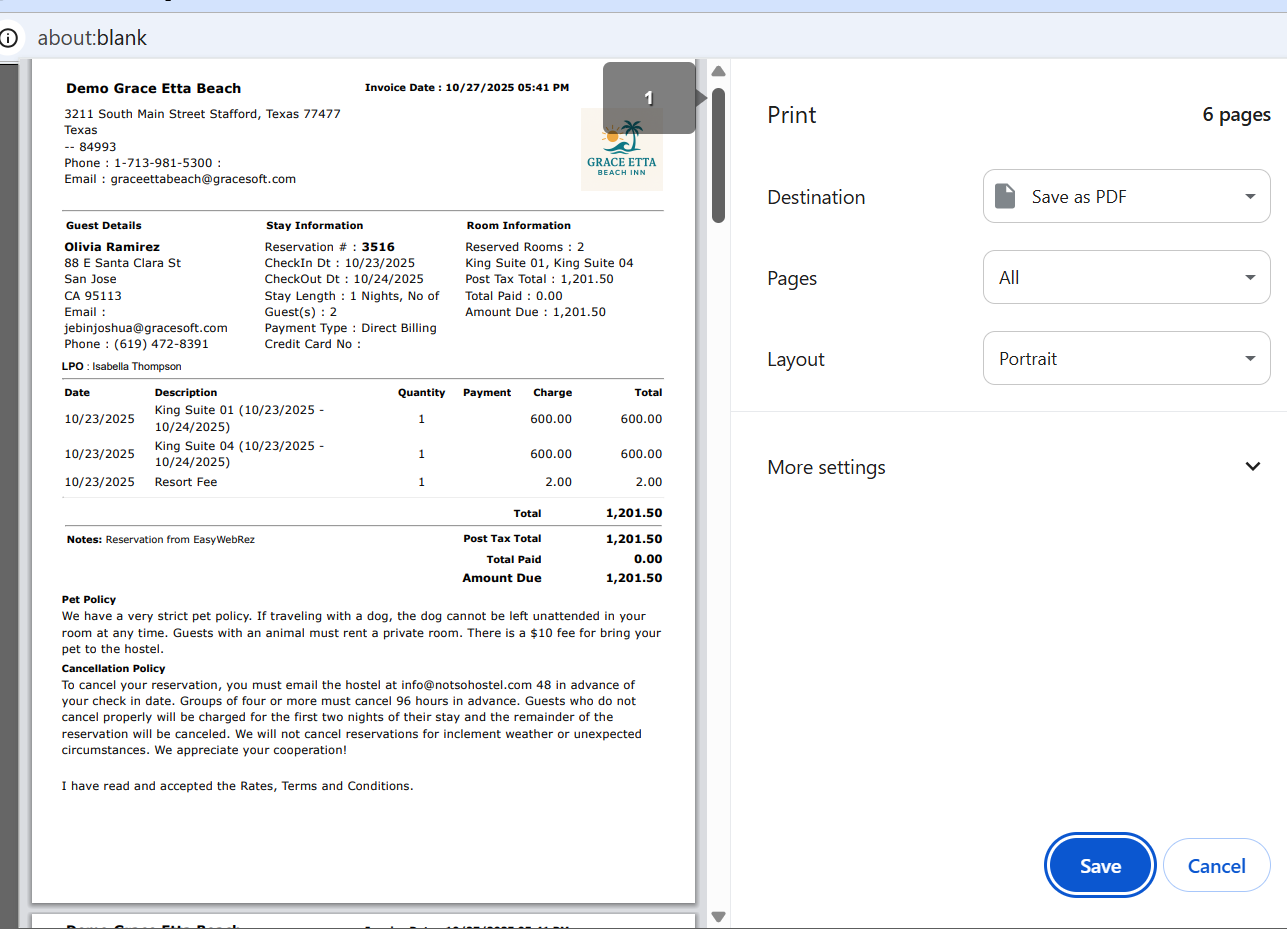
Task: Click the "Amount Due : 1,201.50" room info line
Action: [535, 312]
